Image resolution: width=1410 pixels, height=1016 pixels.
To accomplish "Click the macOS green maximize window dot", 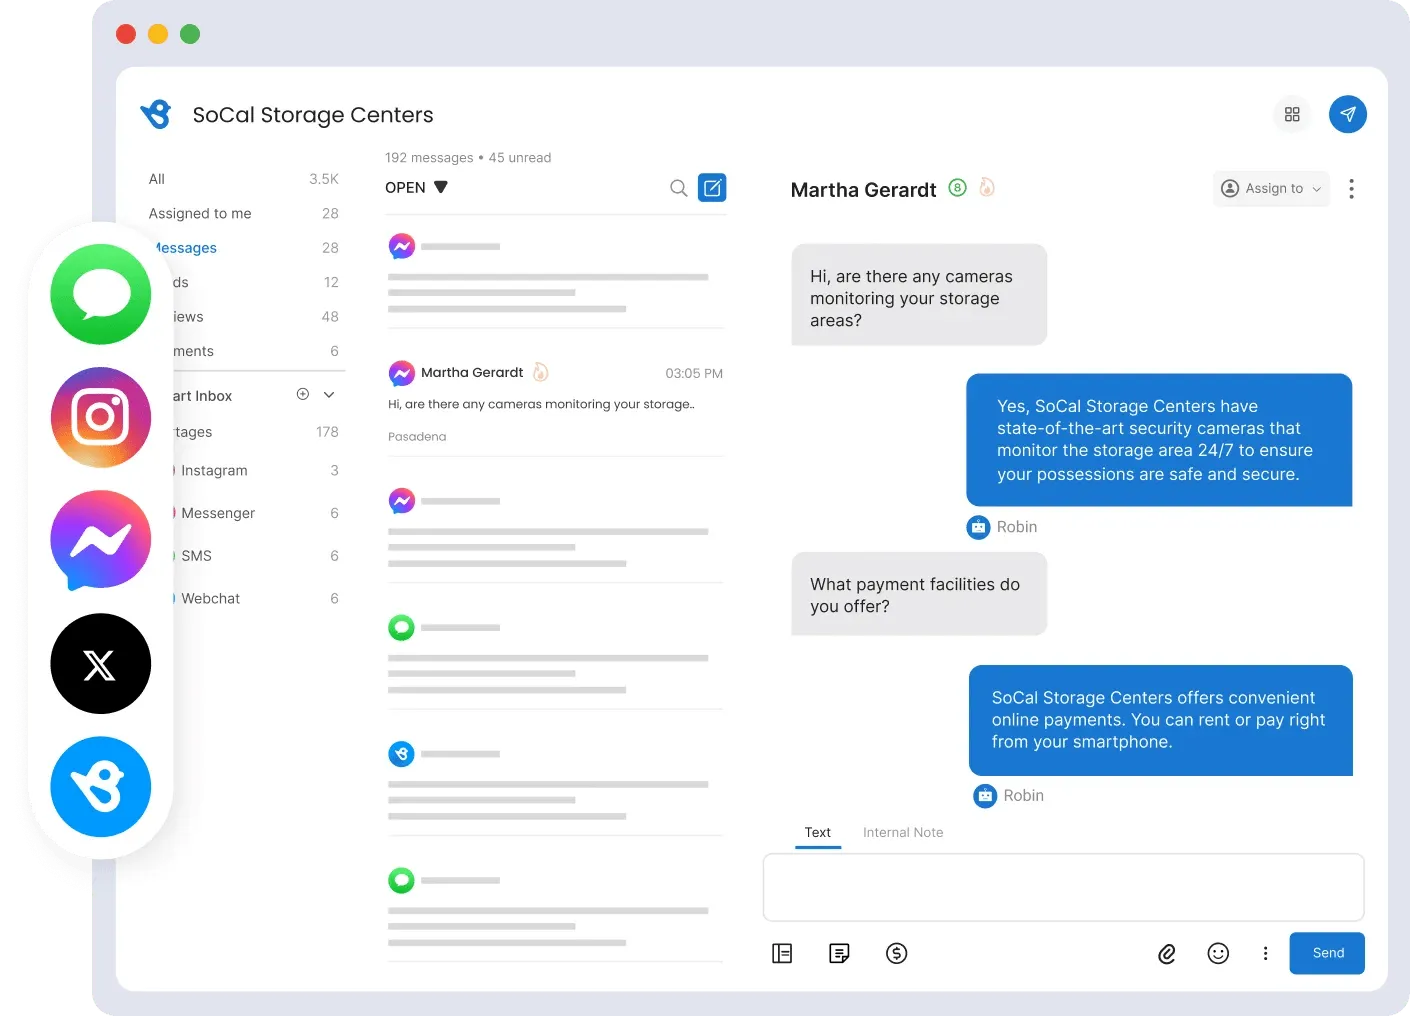I will click(x=190, y=34).
